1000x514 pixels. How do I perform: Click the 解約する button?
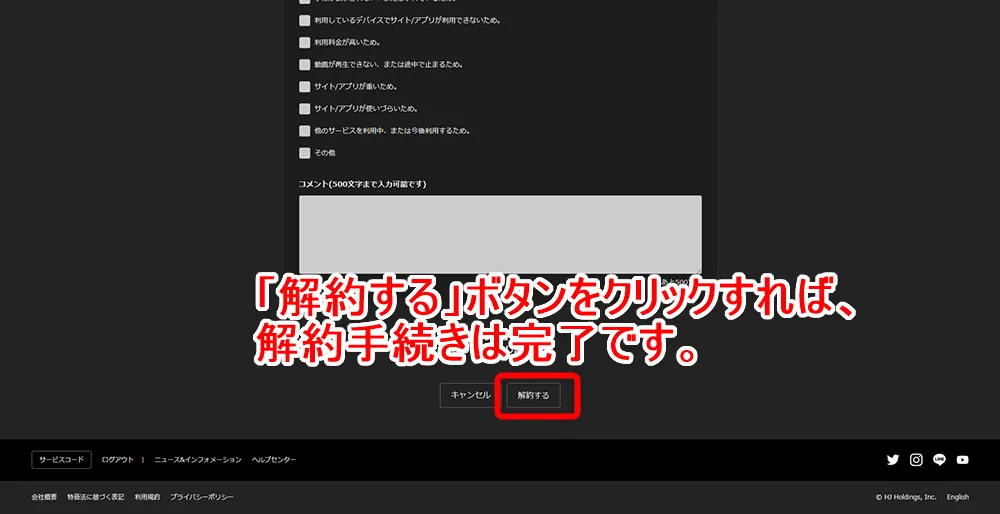(x=533, y=395)
